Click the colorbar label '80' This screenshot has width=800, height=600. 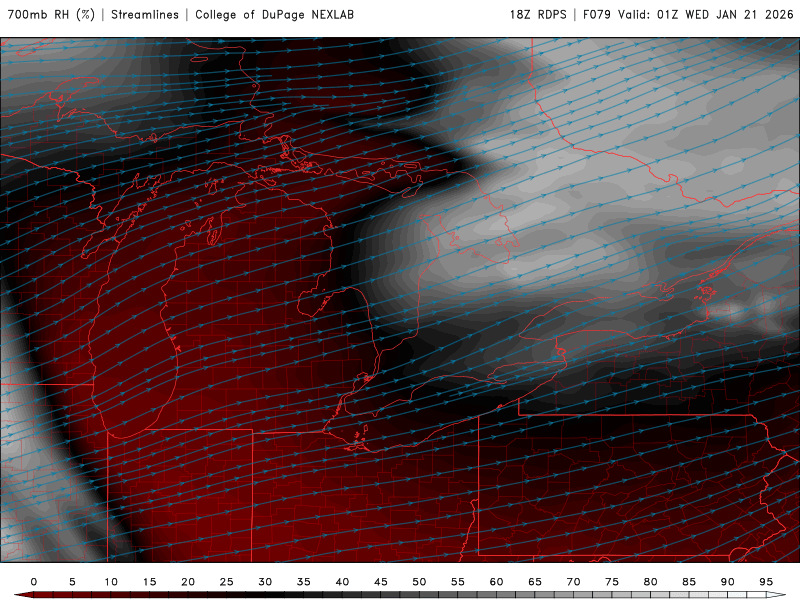651,582
